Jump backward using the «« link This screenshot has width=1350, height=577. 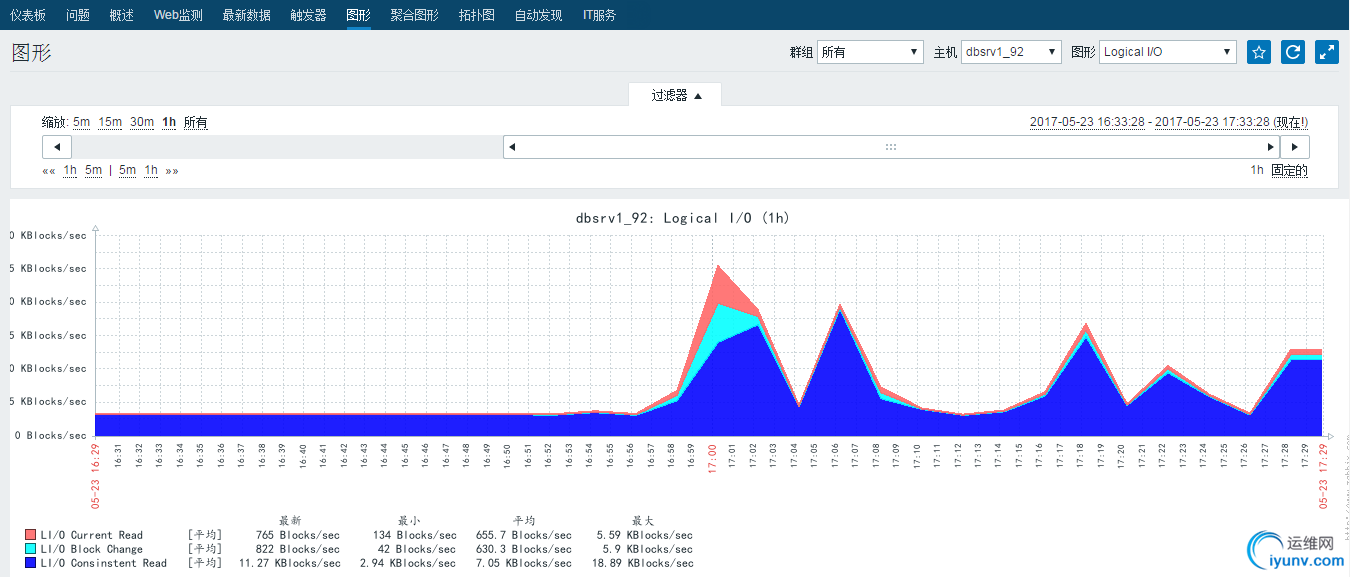(x=49, y=171)
